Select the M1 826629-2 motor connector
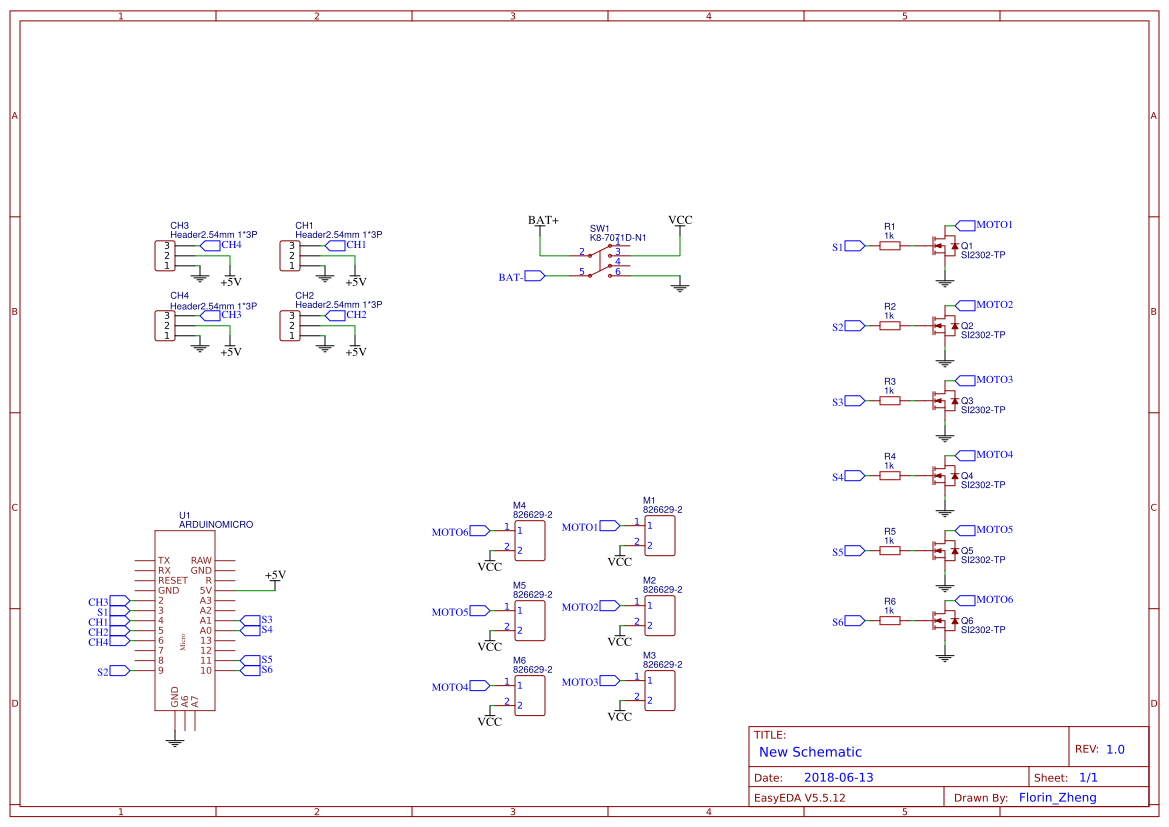 coord(660,535)
